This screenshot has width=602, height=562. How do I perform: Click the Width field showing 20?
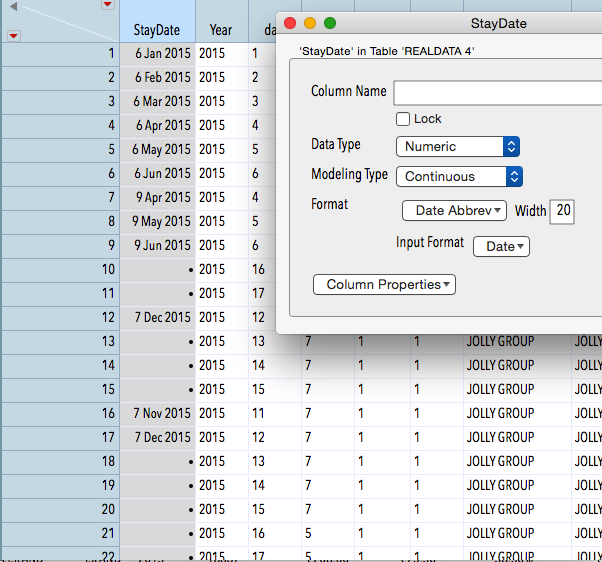pos(562,211)
